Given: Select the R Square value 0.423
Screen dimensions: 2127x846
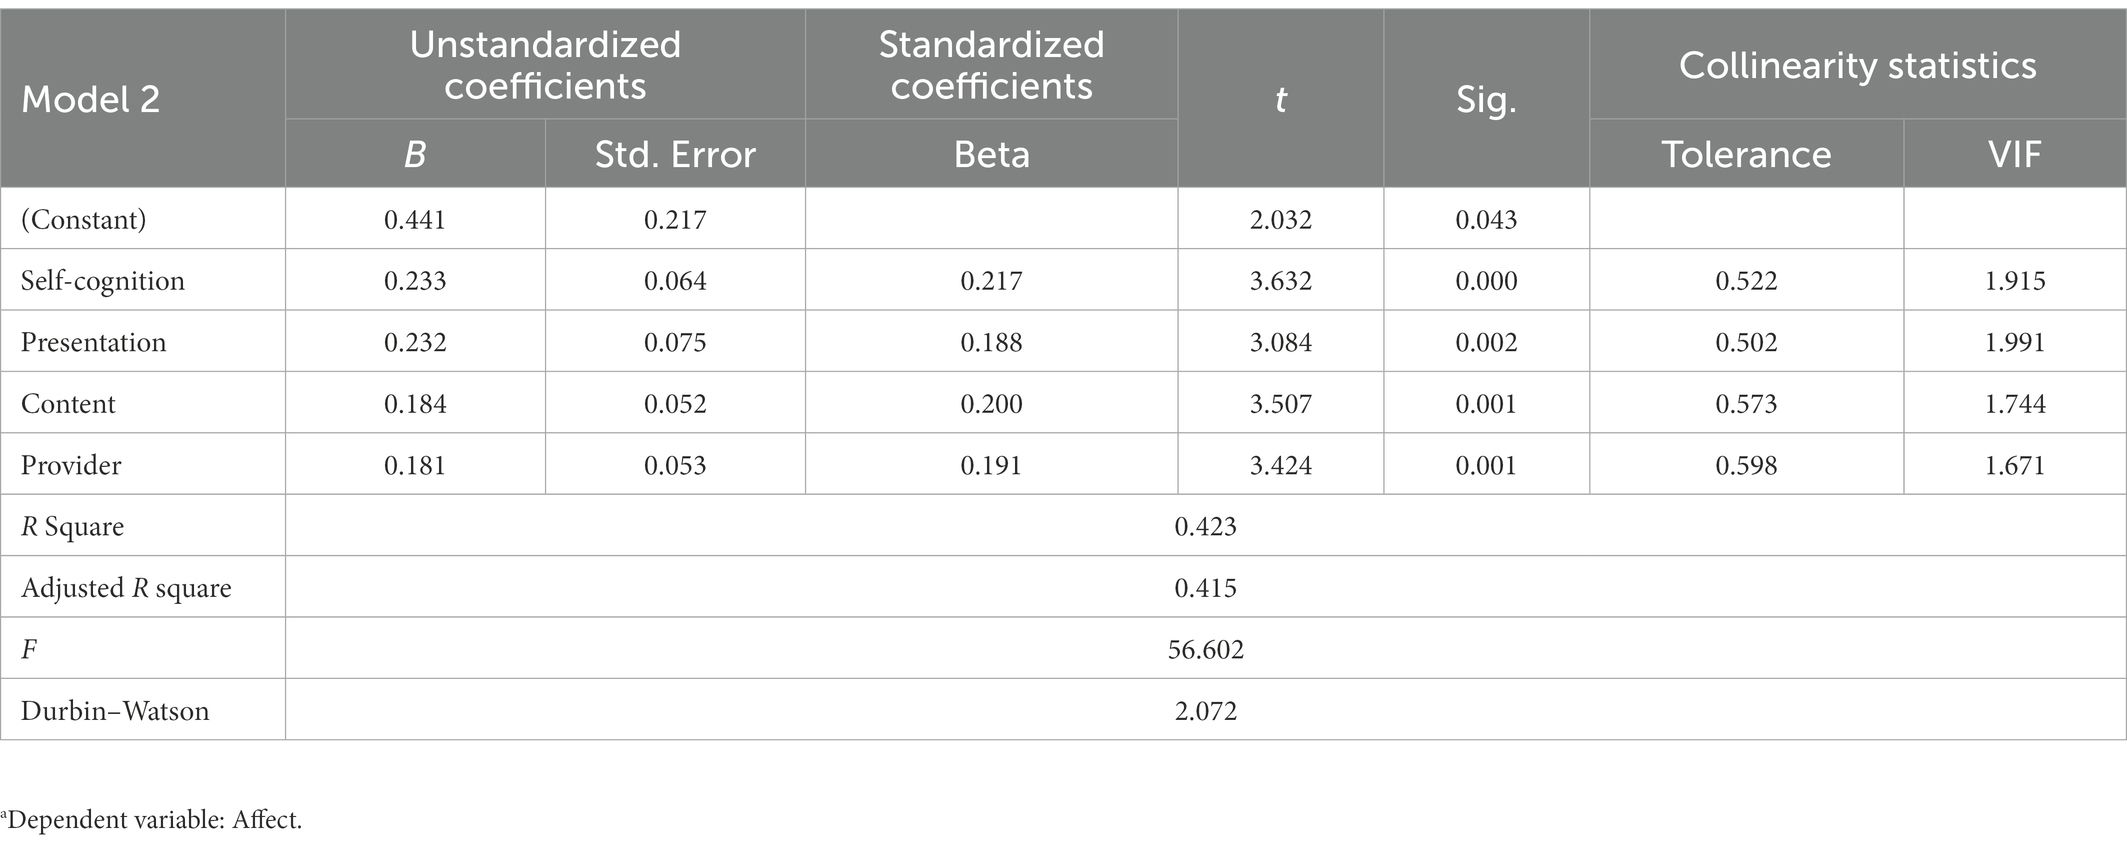Looking at the screenshot, I should [x=1205, y=526].
